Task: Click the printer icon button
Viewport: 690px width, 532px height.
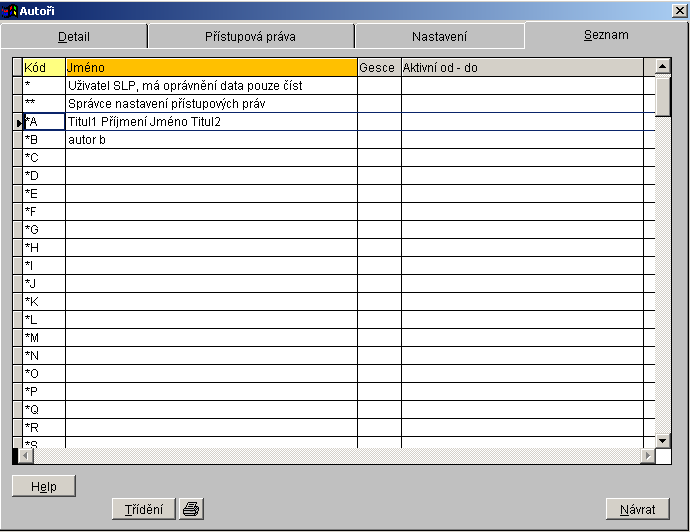Action: coord(191,509)
